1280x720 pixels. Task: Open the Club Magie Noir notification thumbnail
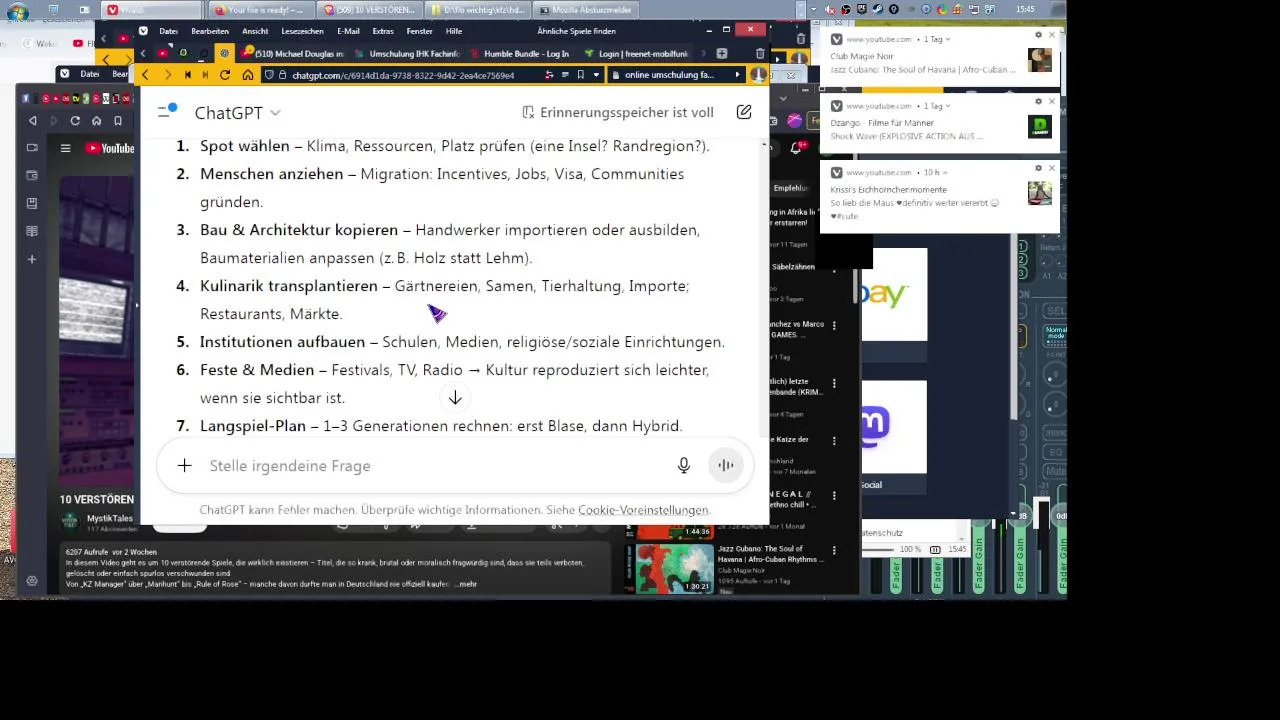pyautogui.click(x=1040, y=60)
